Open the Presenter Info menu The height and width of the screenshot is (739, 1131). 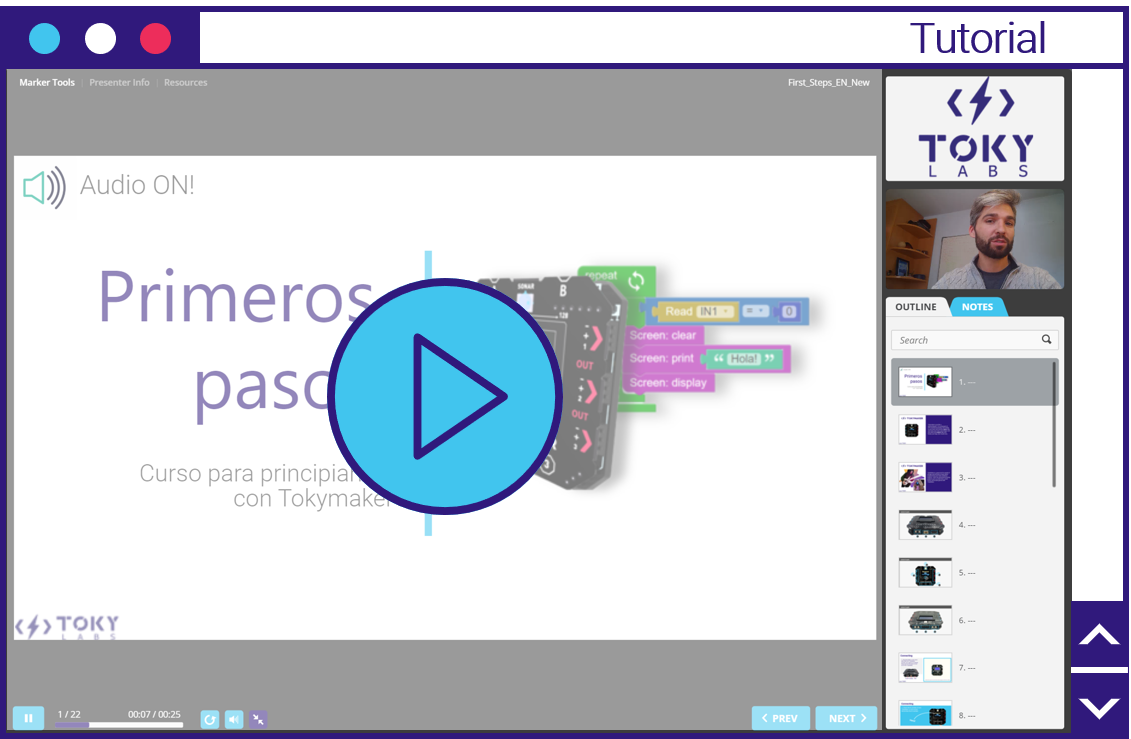click(119, 83)
